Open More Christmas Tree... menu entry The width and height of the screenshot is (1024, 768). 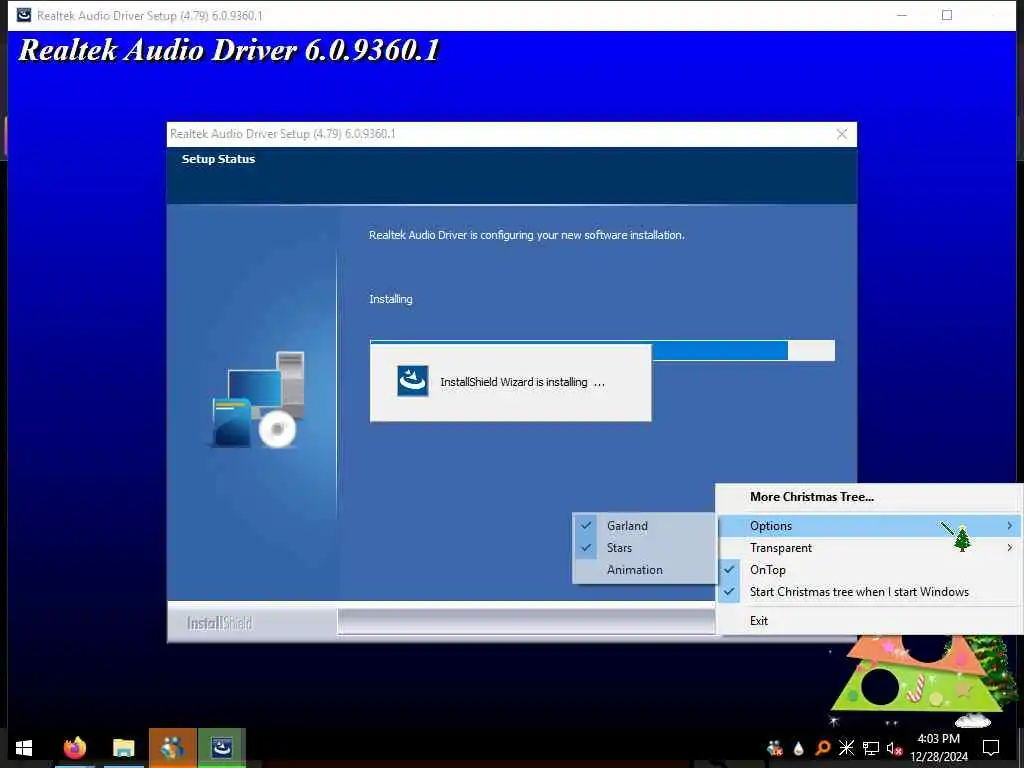click(x=869, y=497)
